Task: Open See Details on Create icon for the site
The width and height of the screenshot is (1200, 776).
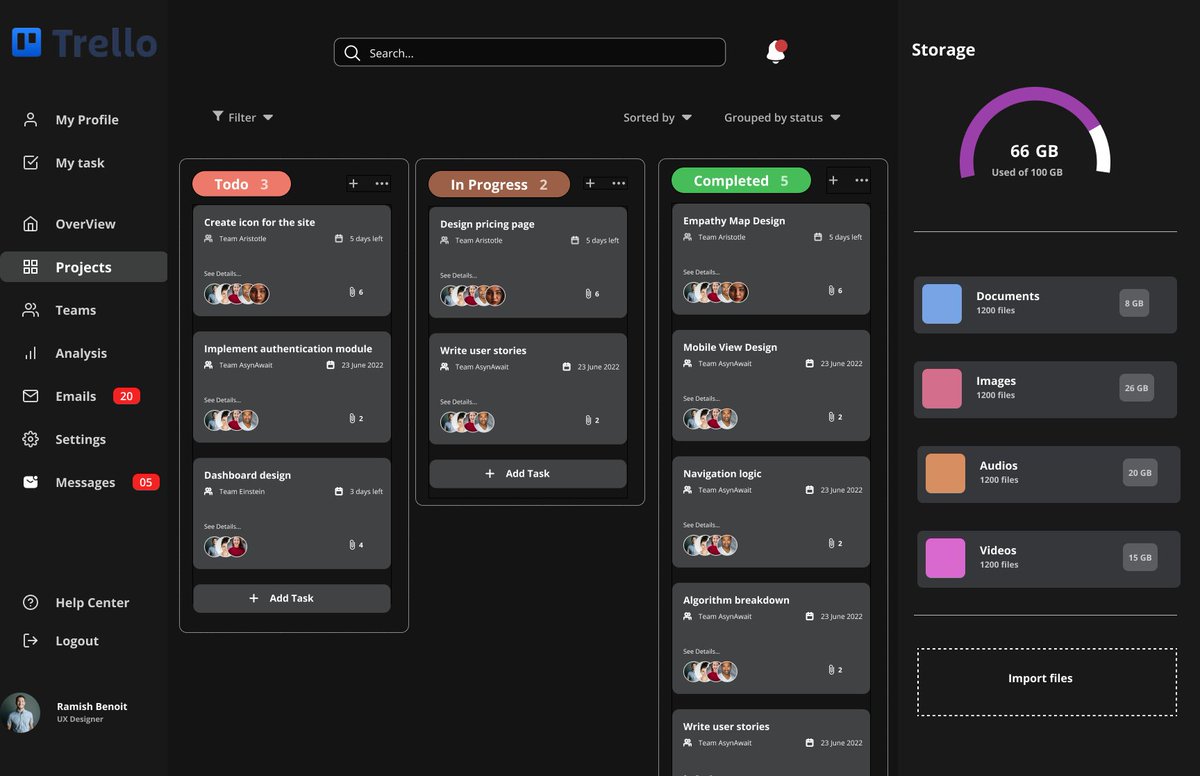Action: click(x=222, y=273)
